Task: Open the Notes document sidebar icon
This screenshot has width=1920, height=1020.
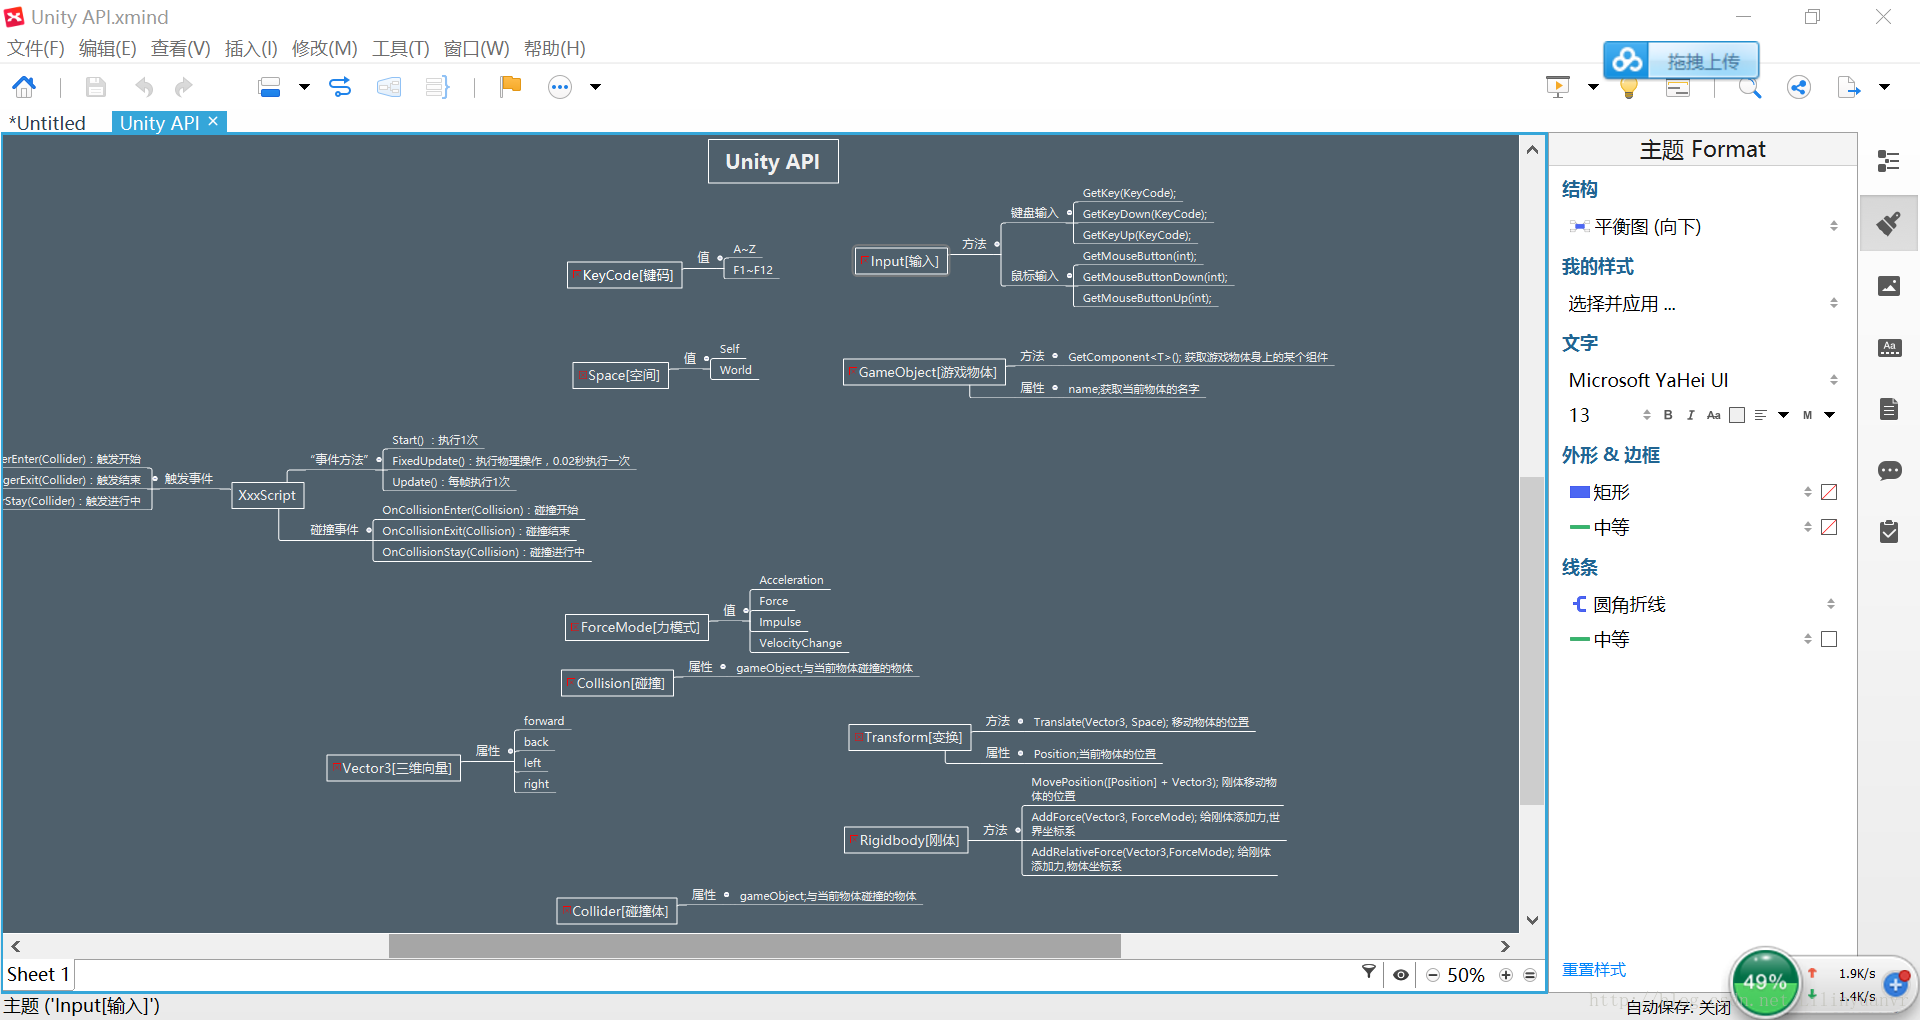Action: coord(1889,409)
